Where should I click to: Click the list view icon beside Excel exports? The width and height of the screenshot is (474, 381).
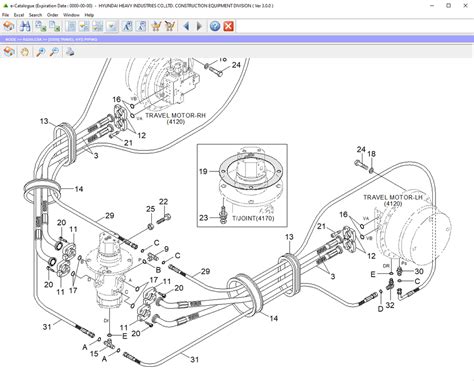pyautogui.click(x=71, y=26)
